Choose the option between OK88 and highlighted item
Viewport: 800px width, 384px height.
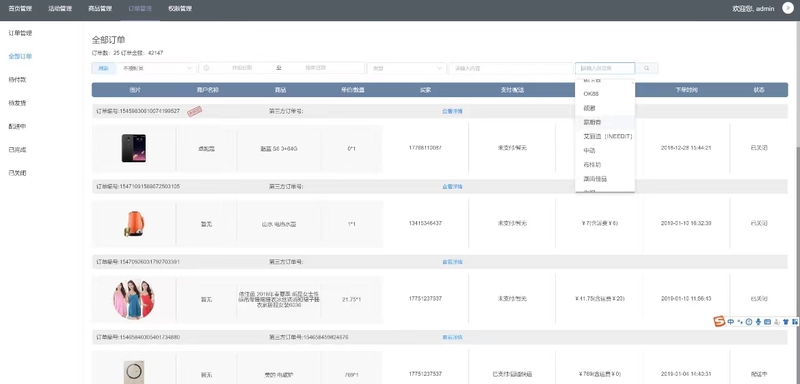605,108
